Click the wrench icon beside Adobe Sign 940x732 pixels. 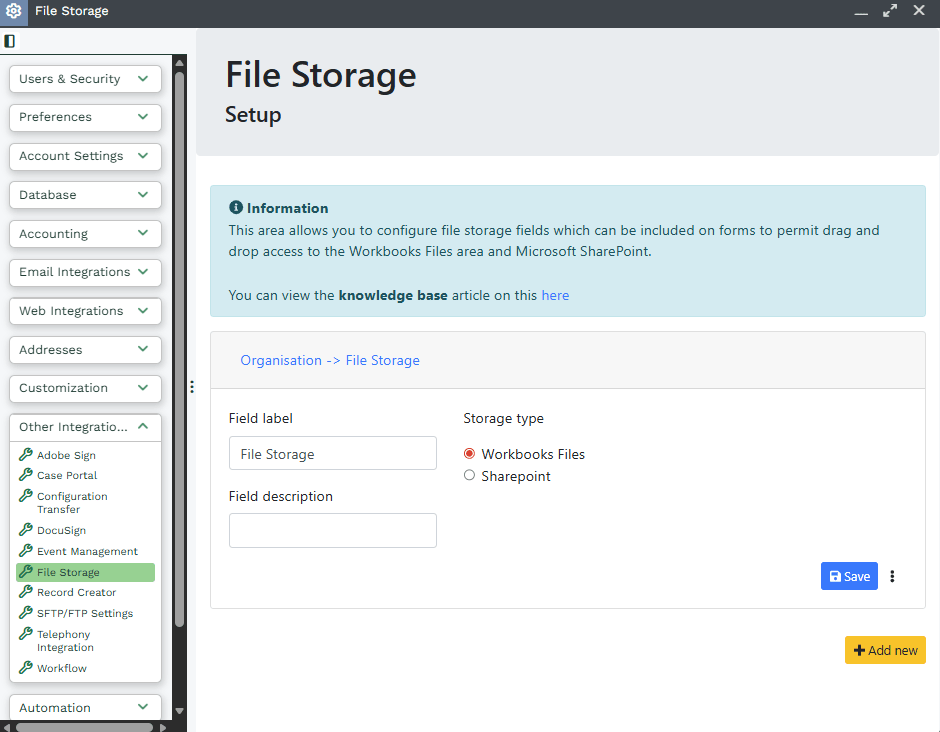click(26, 455)
